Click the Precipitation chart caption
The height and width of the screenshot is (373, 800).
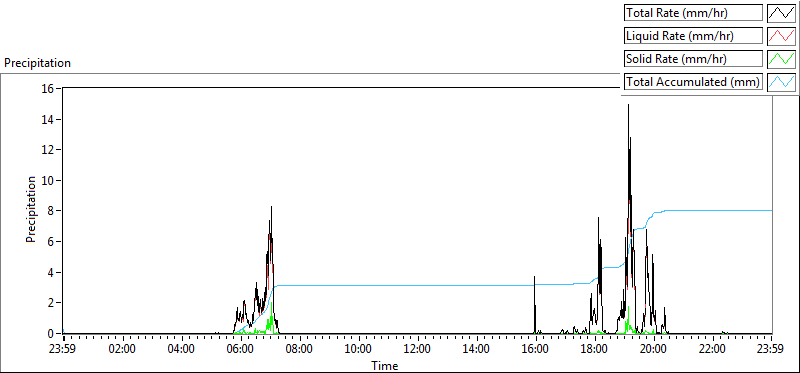click(x=37, y=63)
